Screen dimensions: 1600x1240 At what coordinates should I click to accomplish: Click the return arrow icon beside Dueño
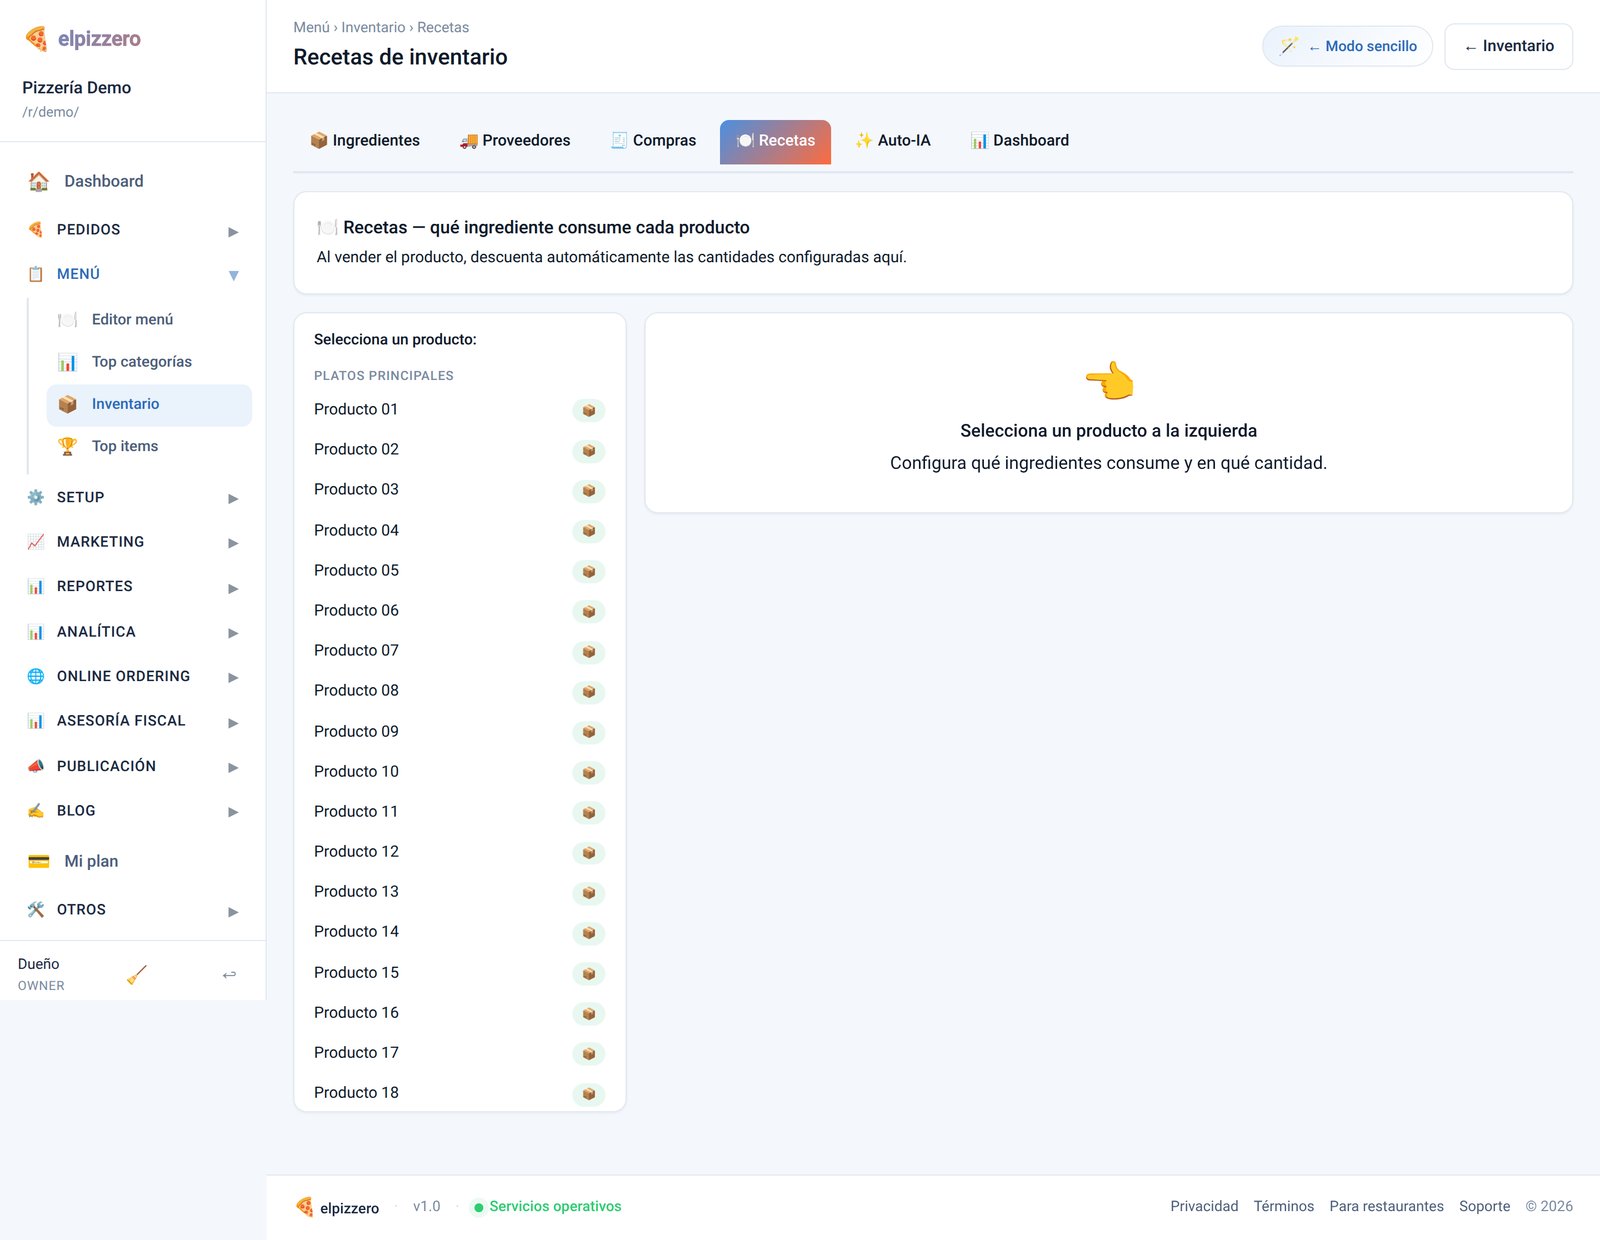coord(229,974)
